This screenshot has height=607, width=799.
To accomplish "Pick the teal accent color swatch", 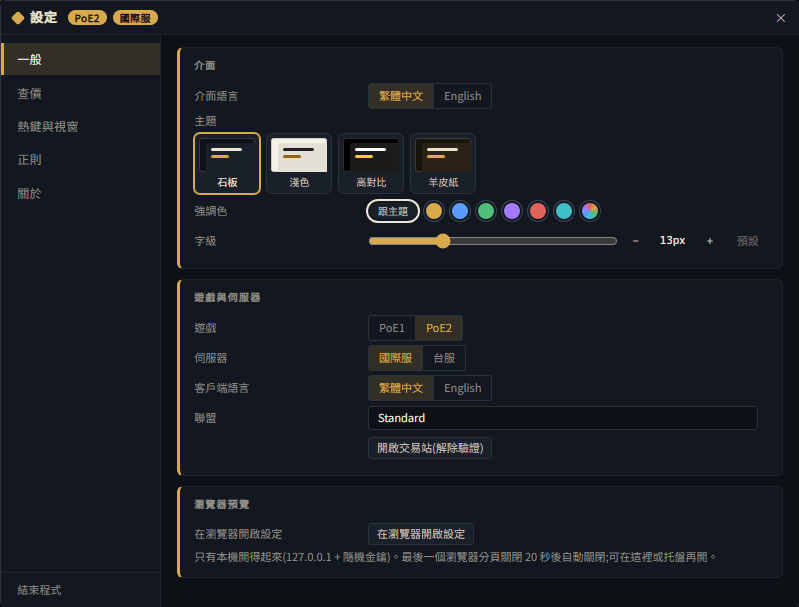I will (564, 211).
